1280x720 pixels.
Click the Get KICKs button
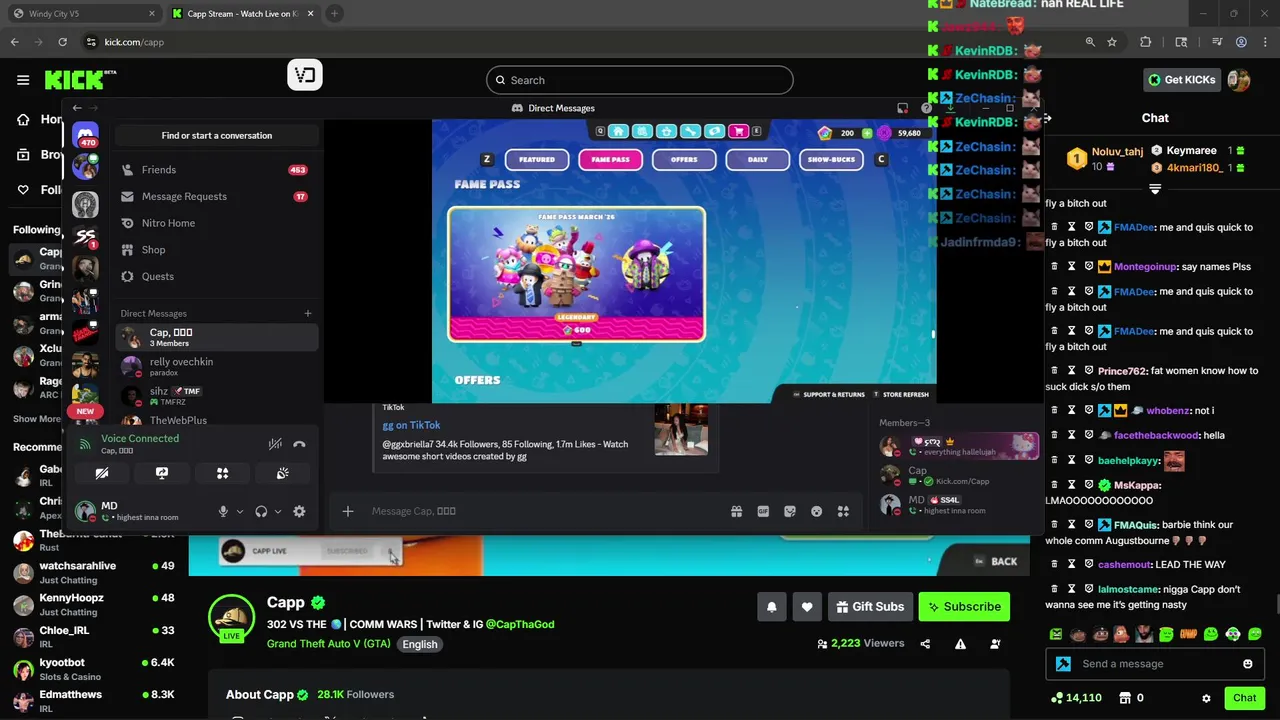tap(1181, 80)
